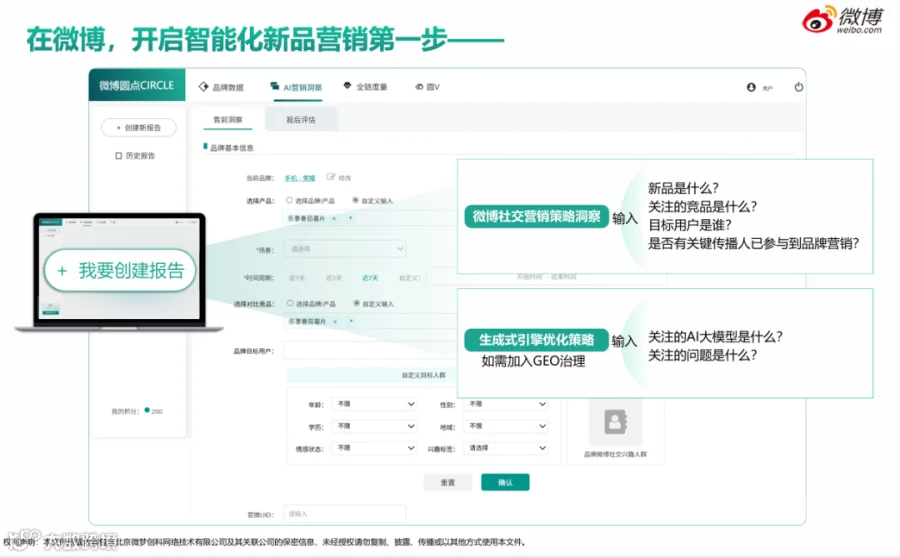
Task: Click the power logout icon
Action: click(798, 87)
